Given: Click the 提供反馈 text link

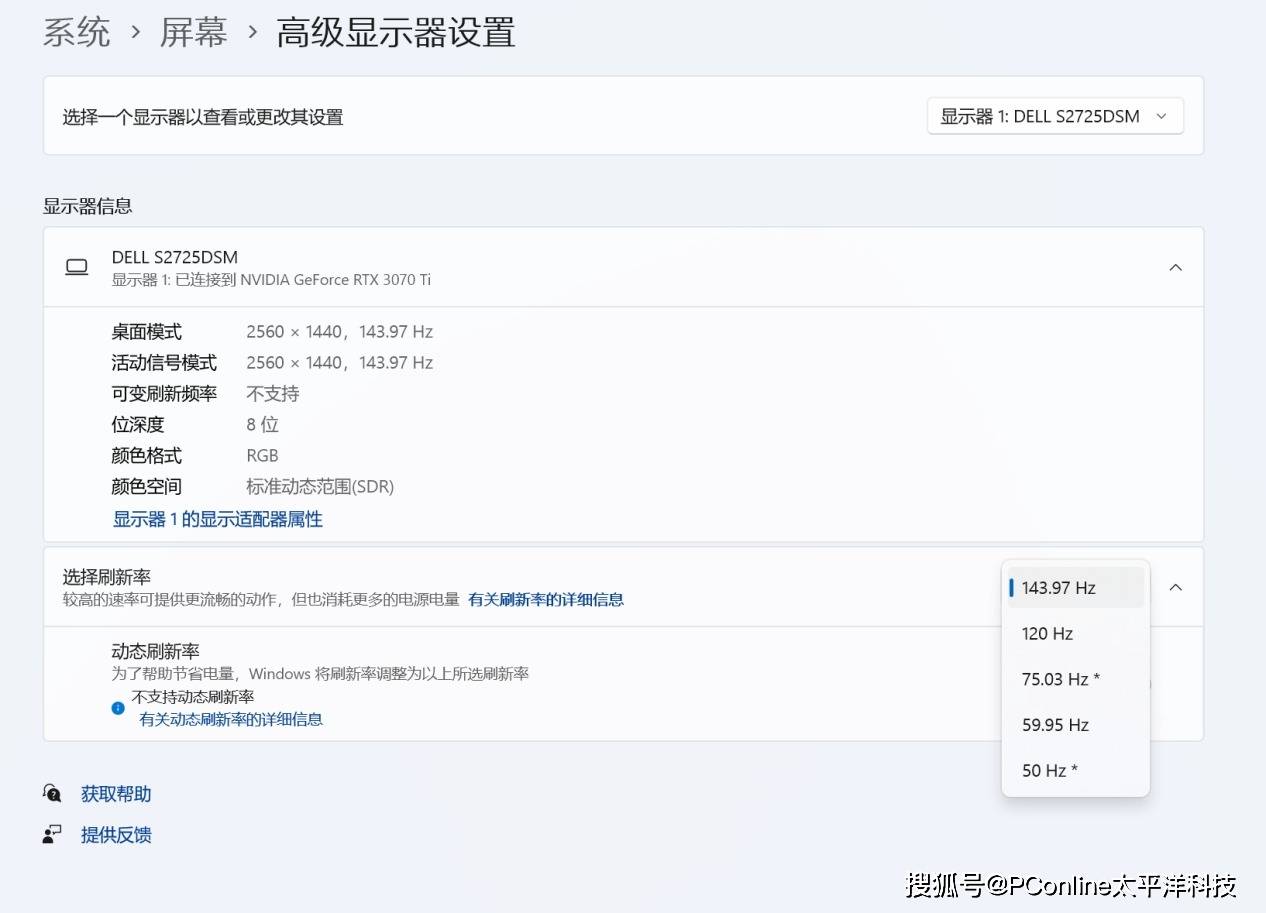Looking at the screenshot, I should pos(116,835).
